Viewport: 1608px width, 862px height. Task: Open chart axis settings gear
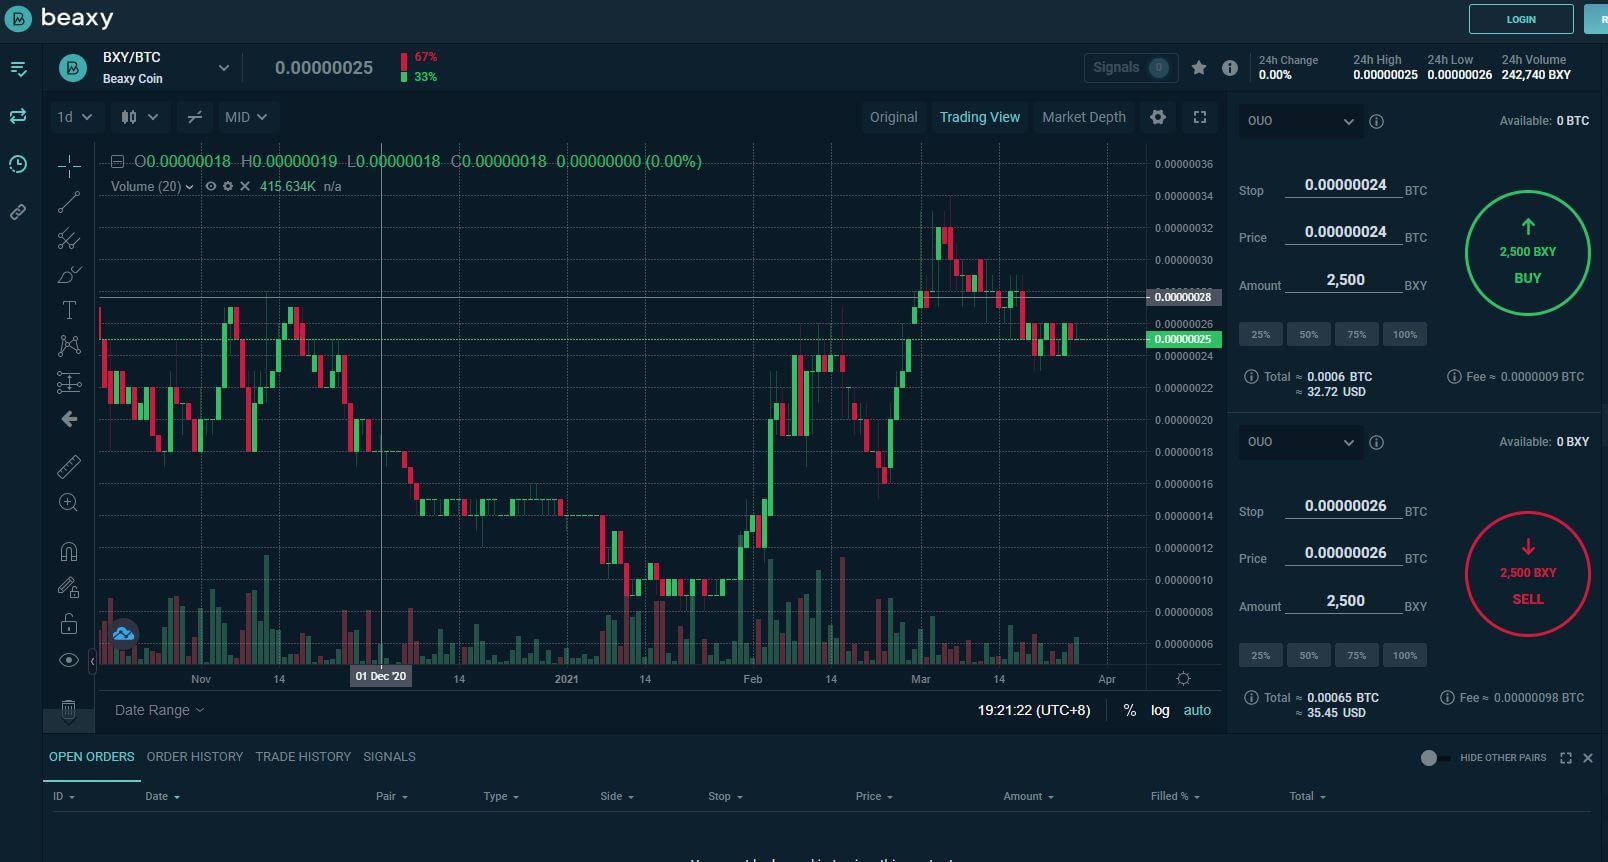[1183, 679]
